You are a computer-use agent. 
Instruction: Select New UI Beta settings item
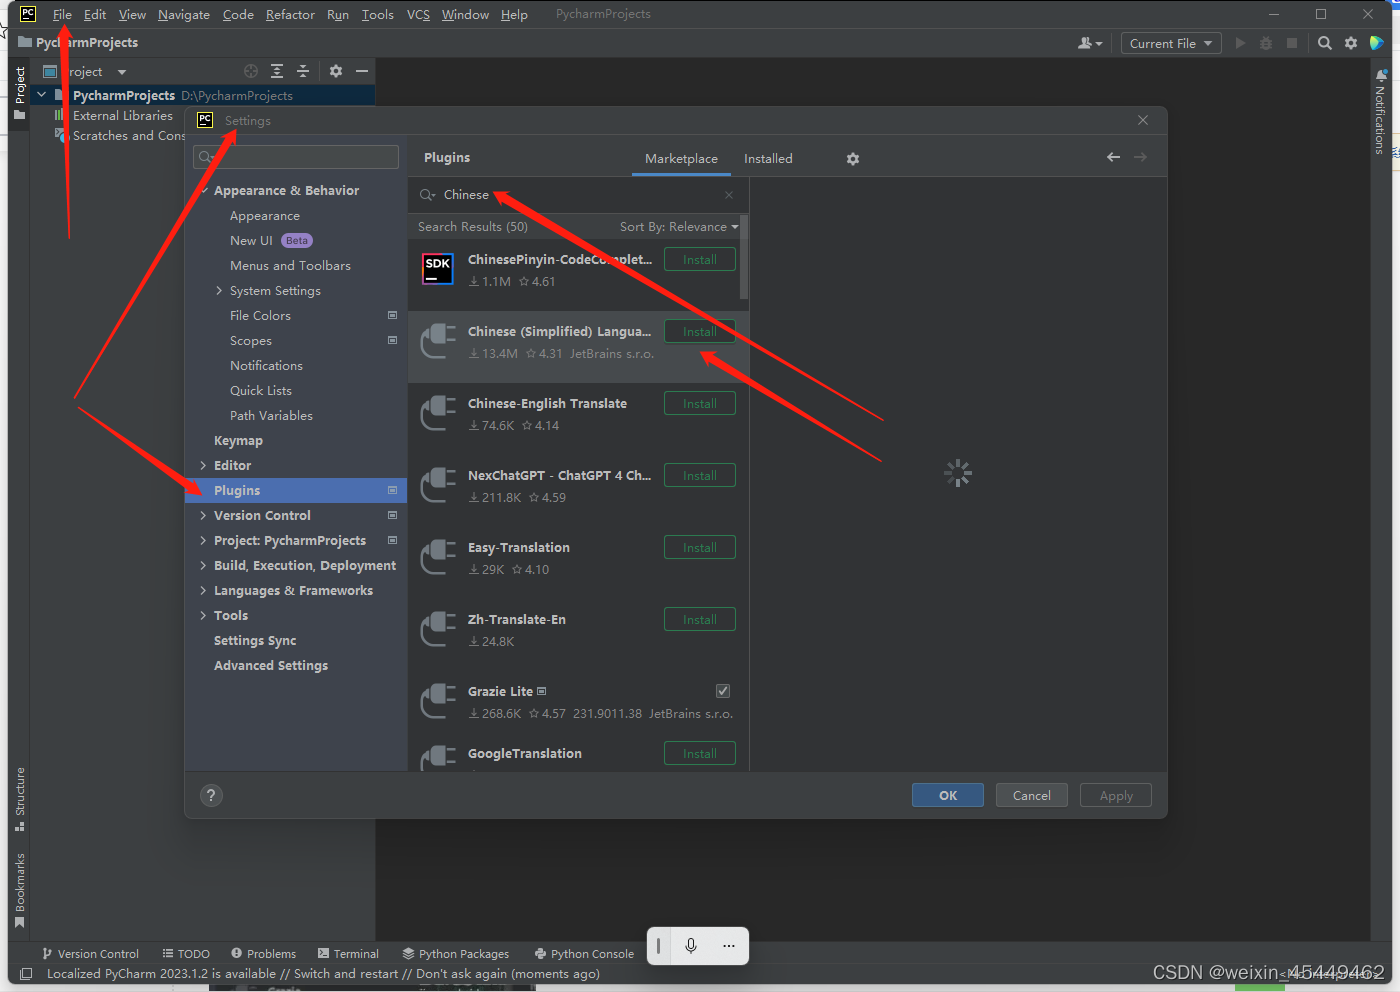pyautogui.click(x=271, y=241)
